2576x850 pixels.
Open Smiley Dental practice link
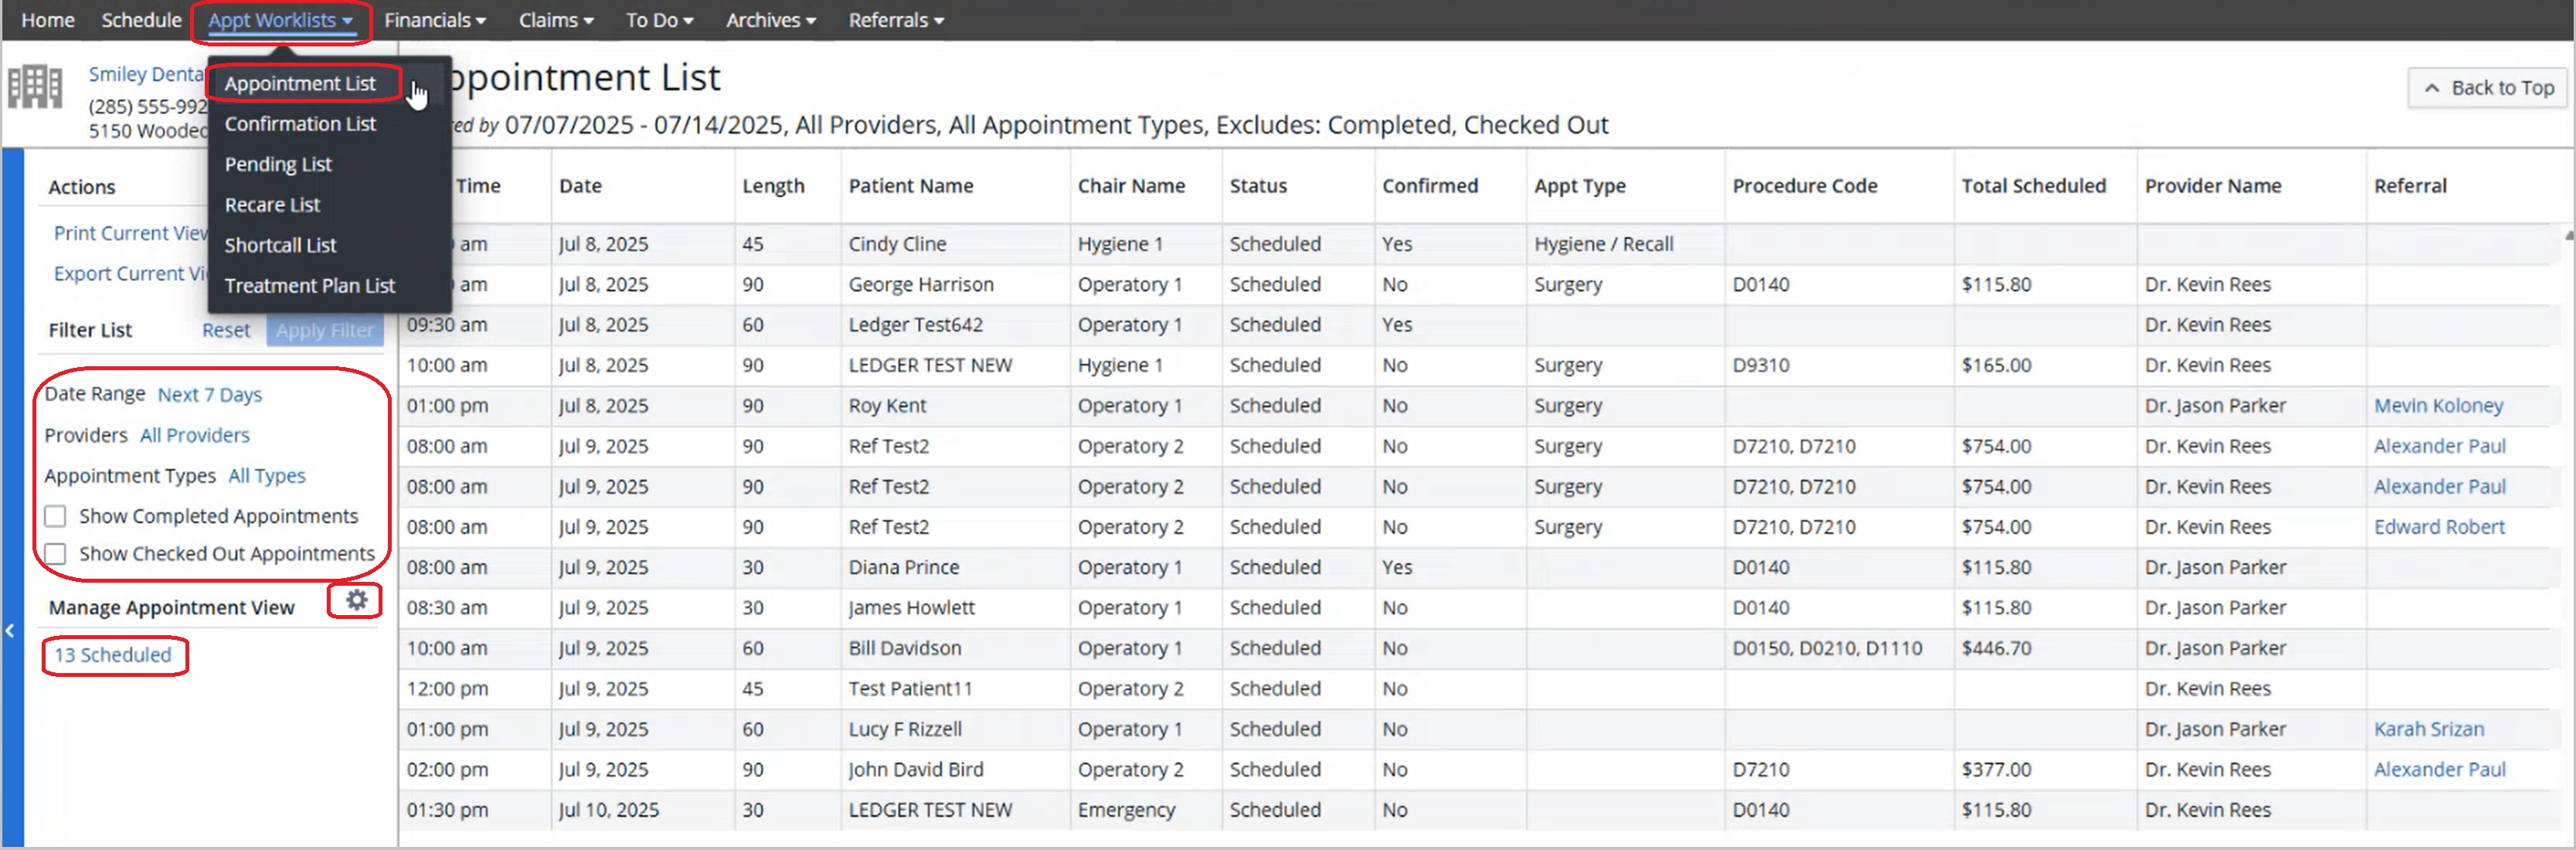click(x=146, y=74)
